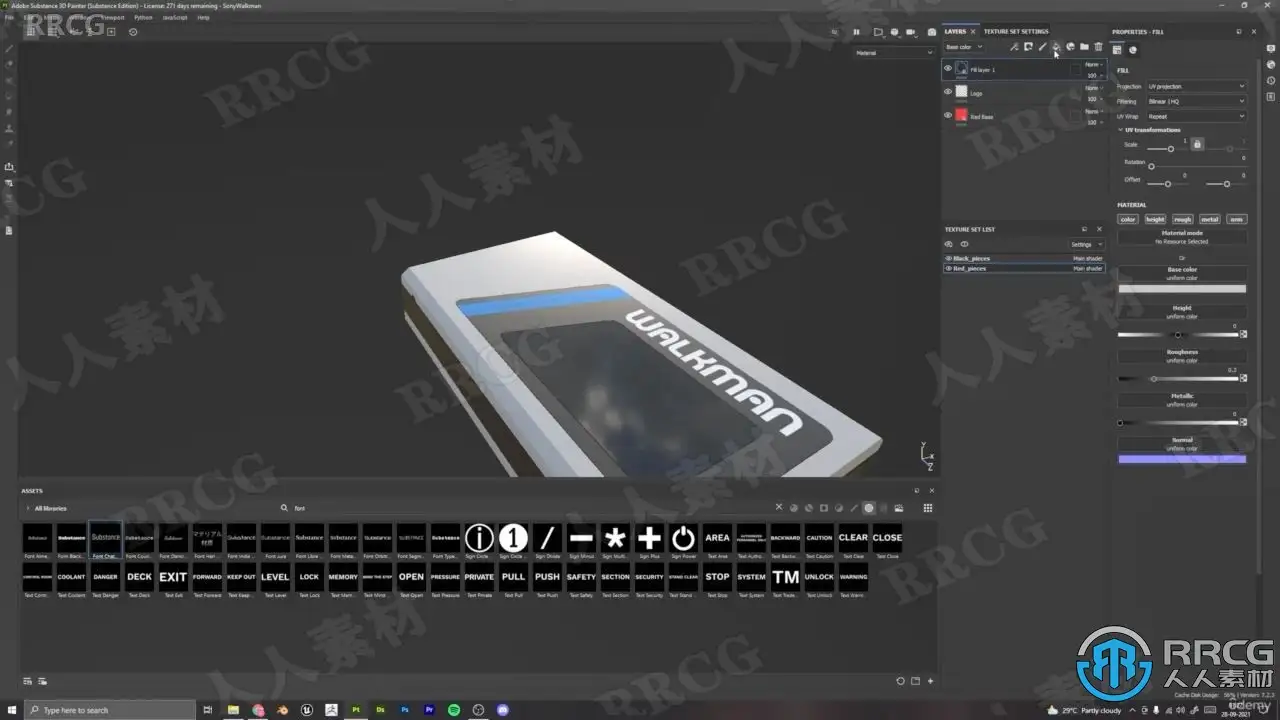Open the File menu
Viewport: 1280px width, 720px height.
click(10, 17)
